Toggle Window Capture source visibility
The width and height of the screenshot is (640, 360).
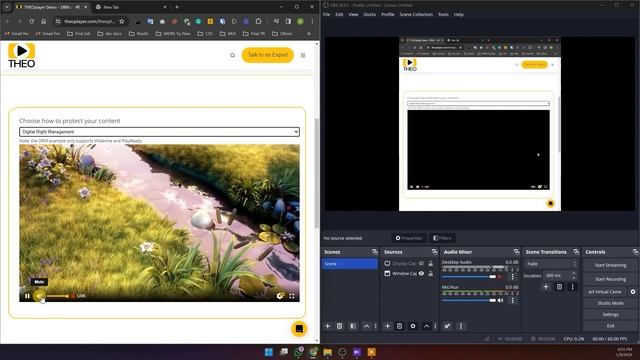point(422,273)
